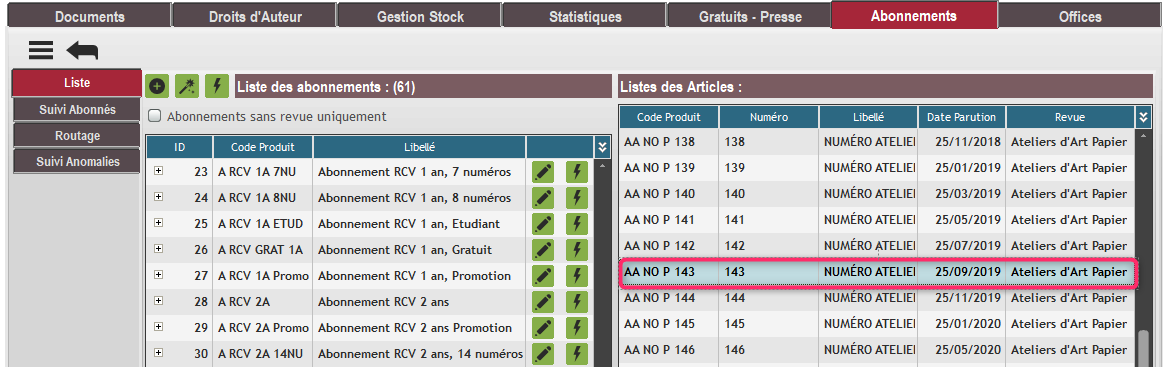1163x367 pixels.
Task: Open the Liste side section
Action: pyautogui.click(x=76, y=82)
